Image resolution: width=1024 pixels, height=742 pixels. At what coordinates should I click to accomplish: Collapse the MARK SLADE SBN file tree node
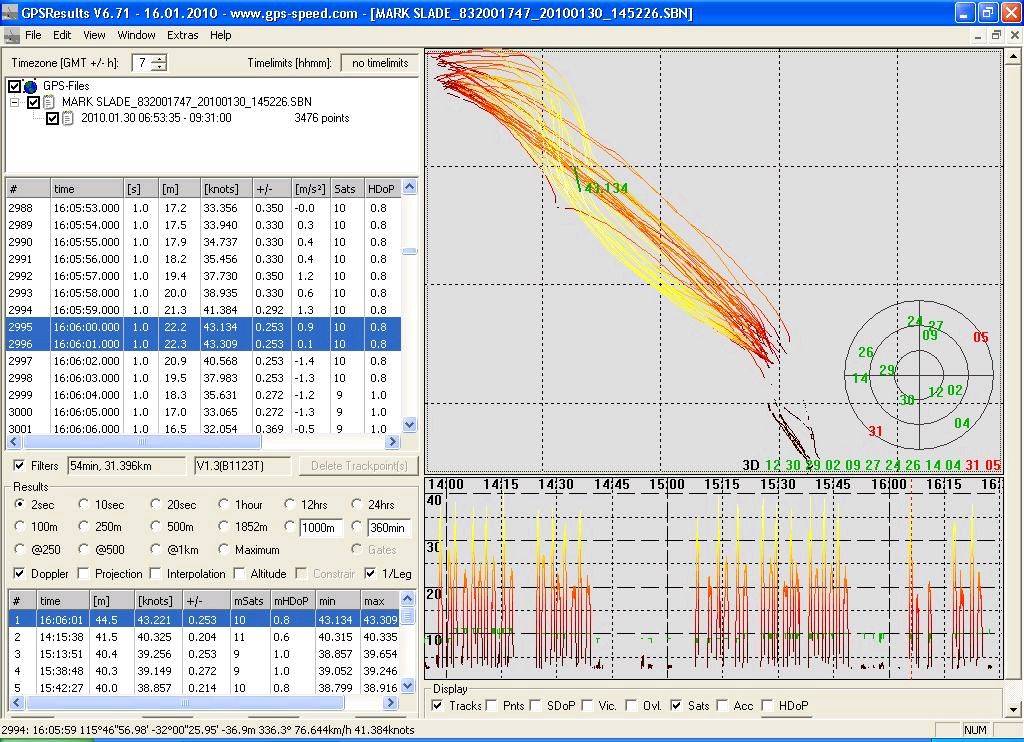pyautogui.click(x=16, y=102)
